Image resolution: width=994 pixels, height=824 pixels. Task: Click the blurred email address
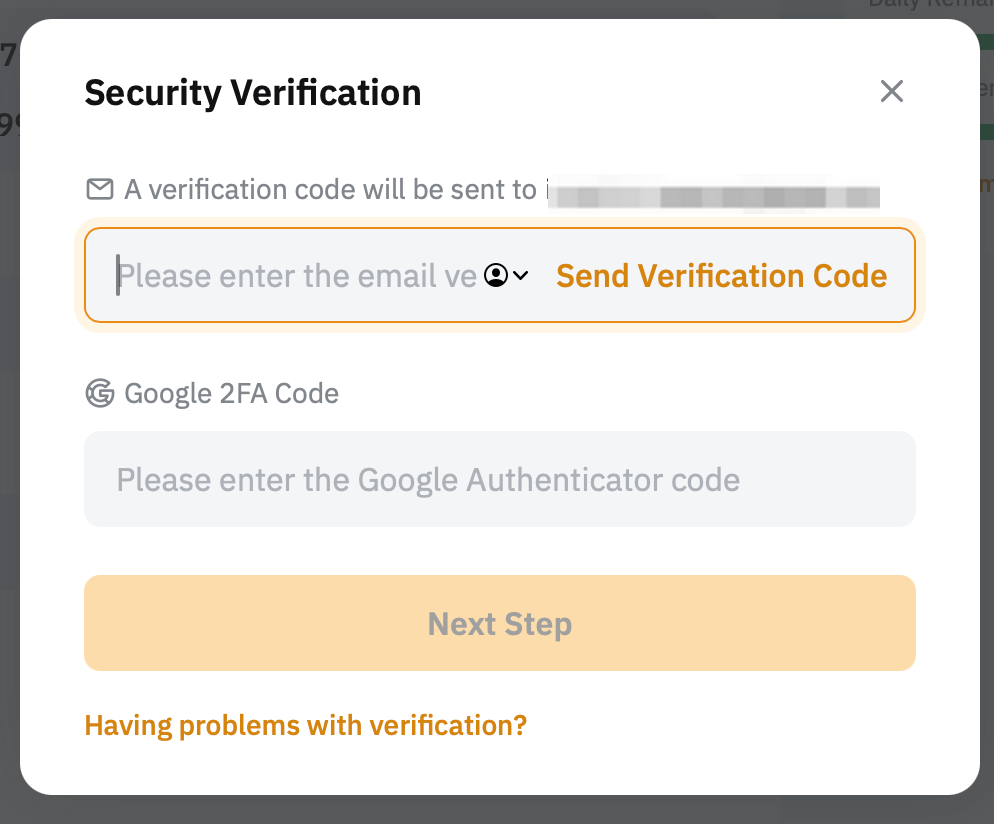point(715,190)
